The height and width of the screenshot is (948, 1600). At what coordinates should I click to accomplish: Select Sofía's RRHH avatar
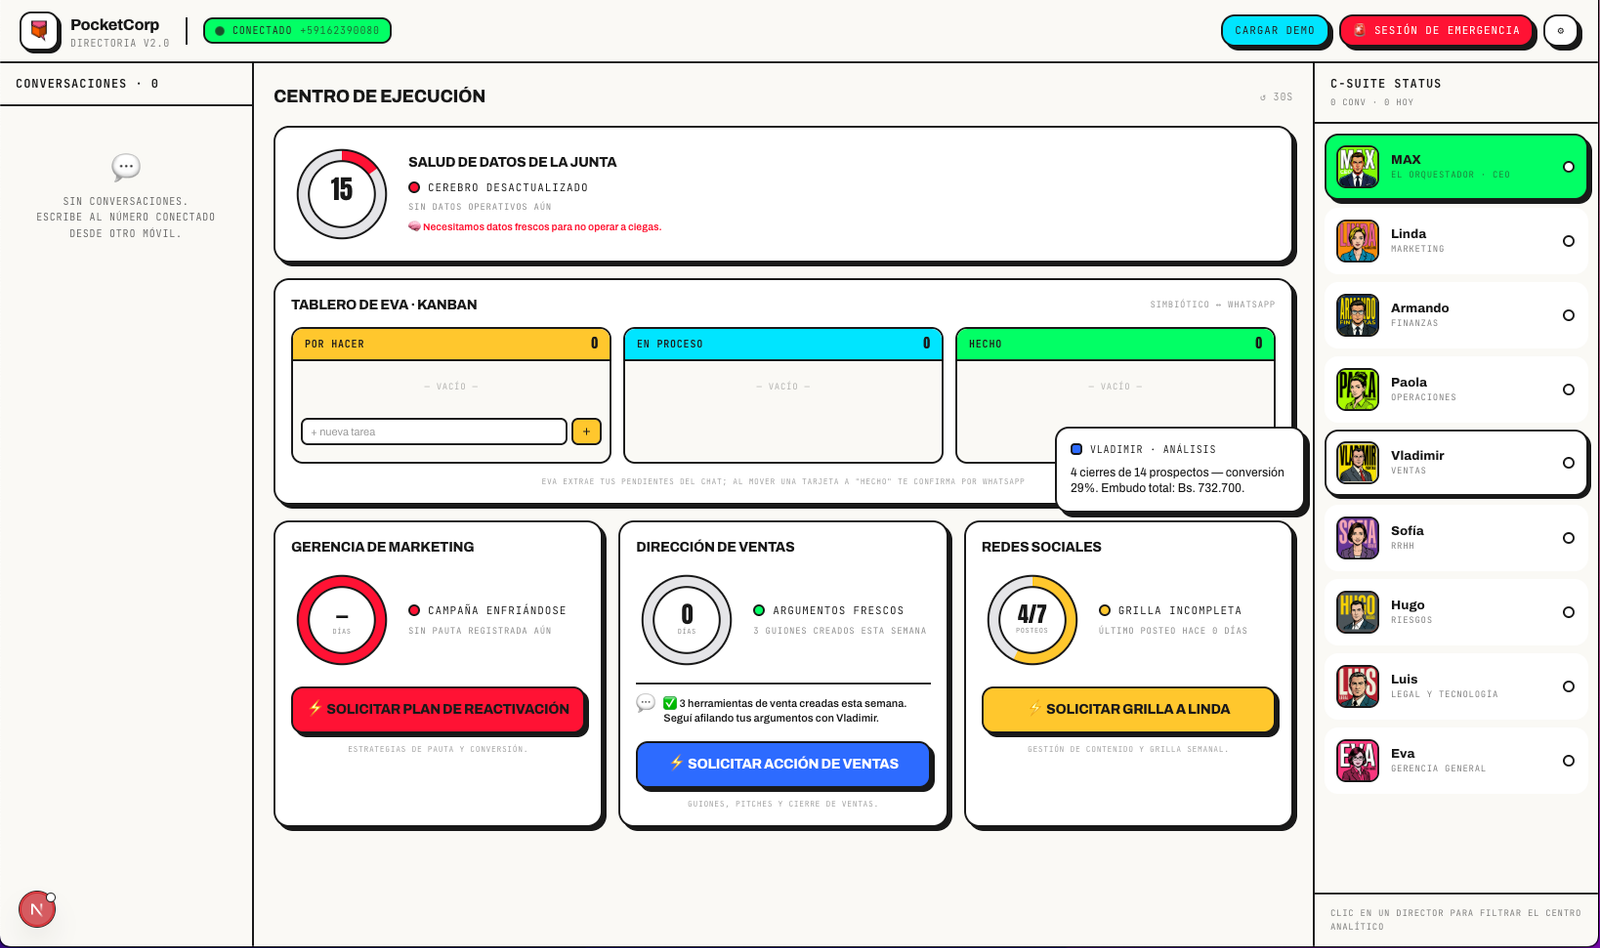(1357, 538)
